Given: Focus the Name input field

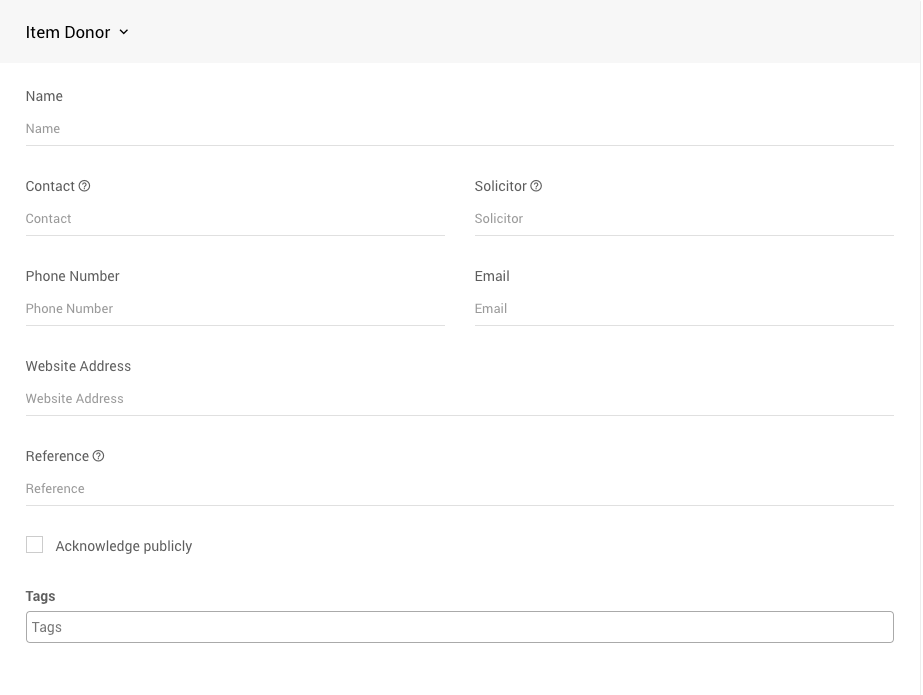Looking at the screenshot, I should coord(459,129).
